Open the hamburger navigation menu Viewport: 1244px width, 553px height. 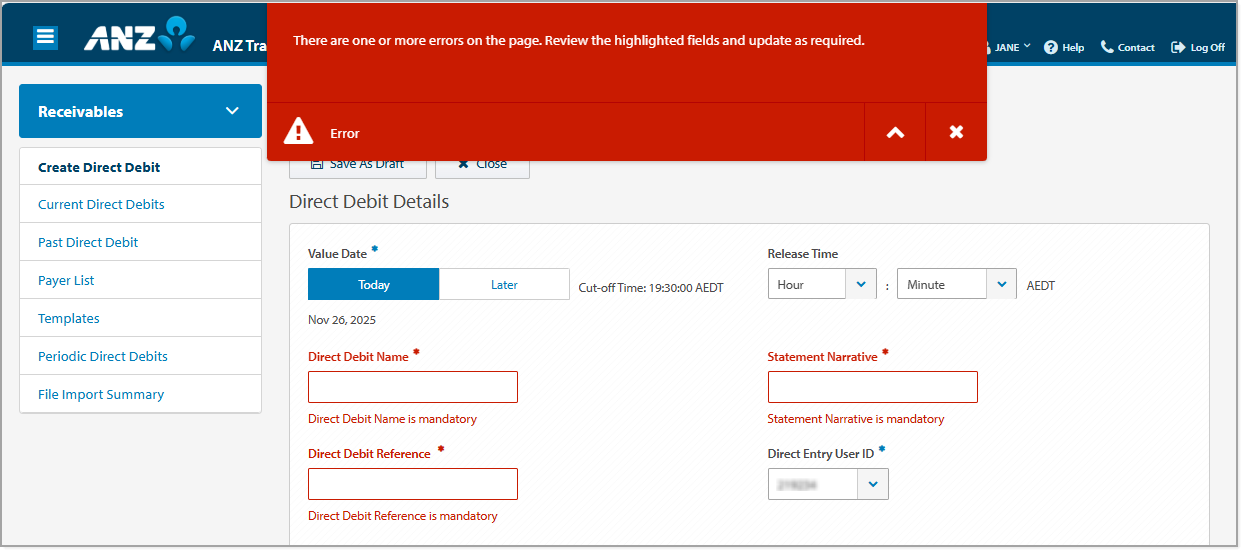(x=45, y=37)
